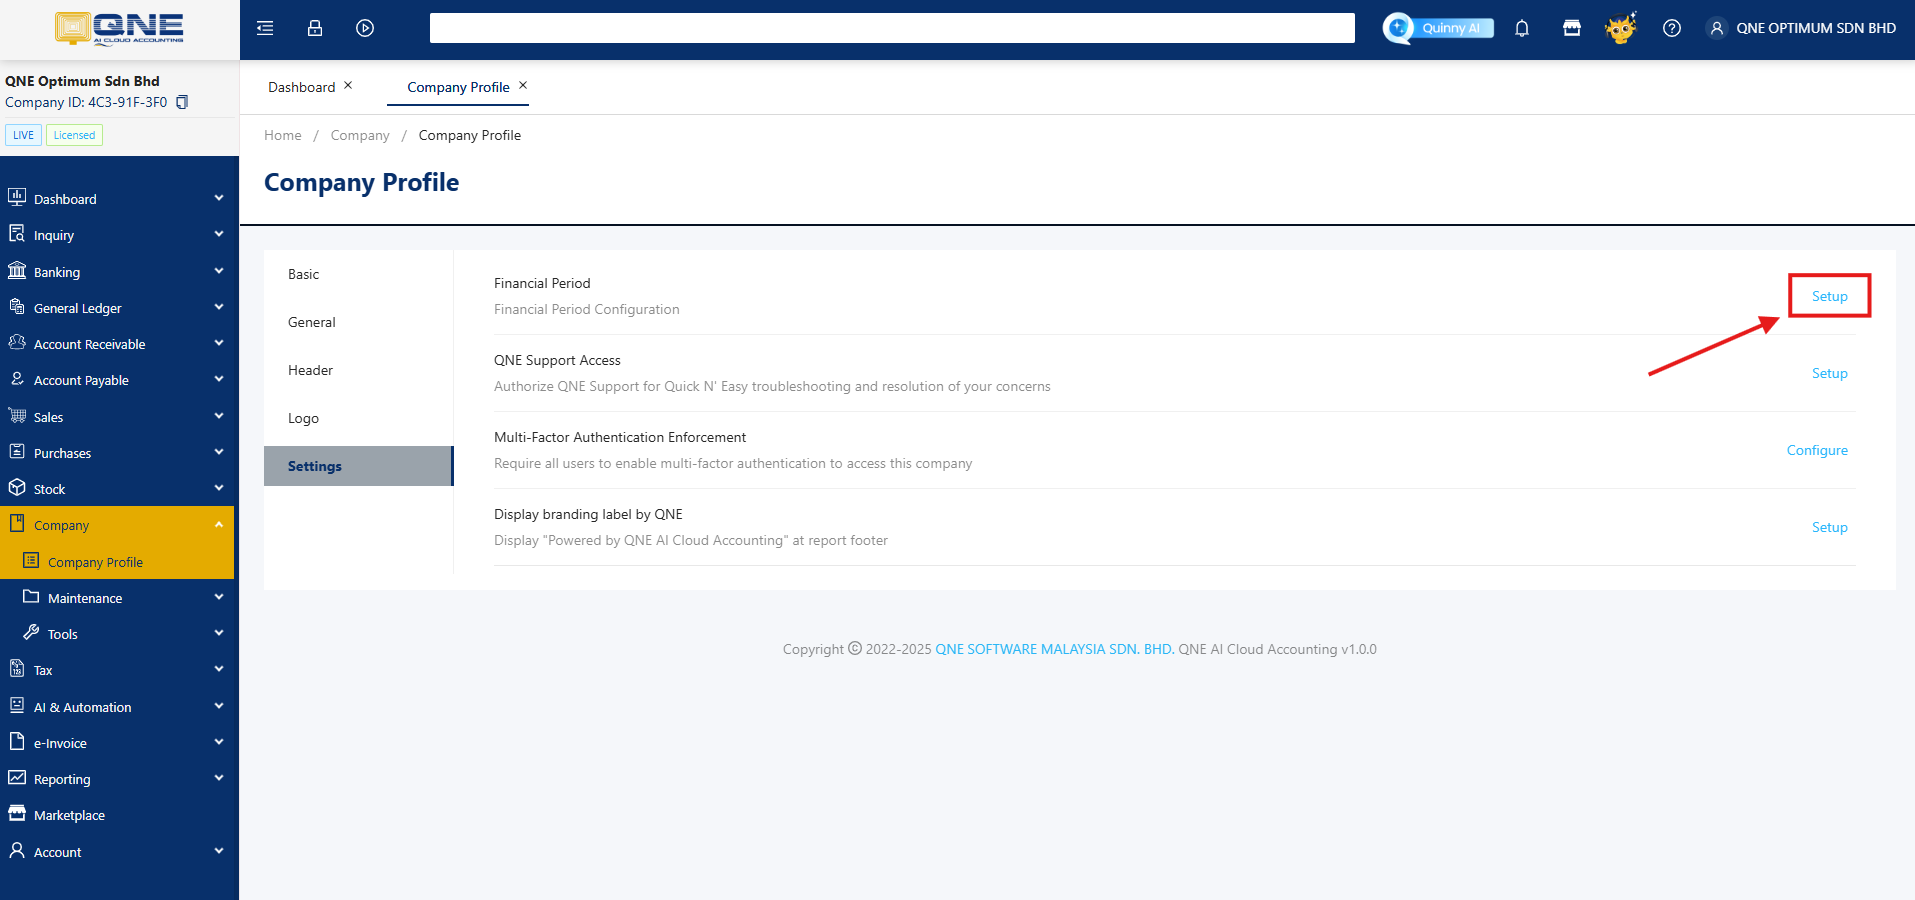
Task: Collapse the Company menu chevron
Action: [219, 524]
